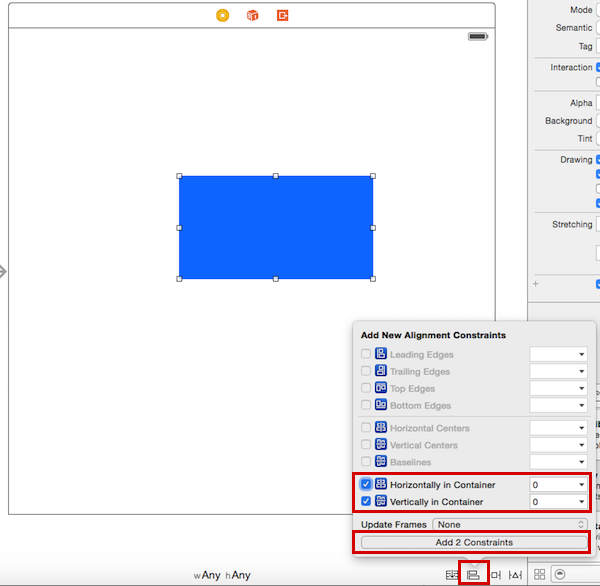
Task: Click the Horizontally in Container icon
Action: [x=381, y=484]
